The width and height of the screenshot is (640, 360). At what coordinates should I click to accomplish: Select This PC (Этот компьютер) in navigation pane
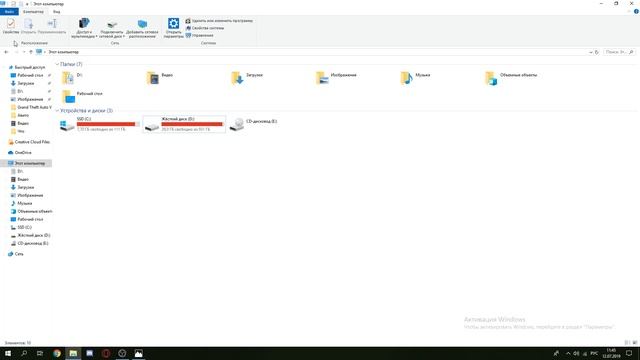click(x=27, y=163)
